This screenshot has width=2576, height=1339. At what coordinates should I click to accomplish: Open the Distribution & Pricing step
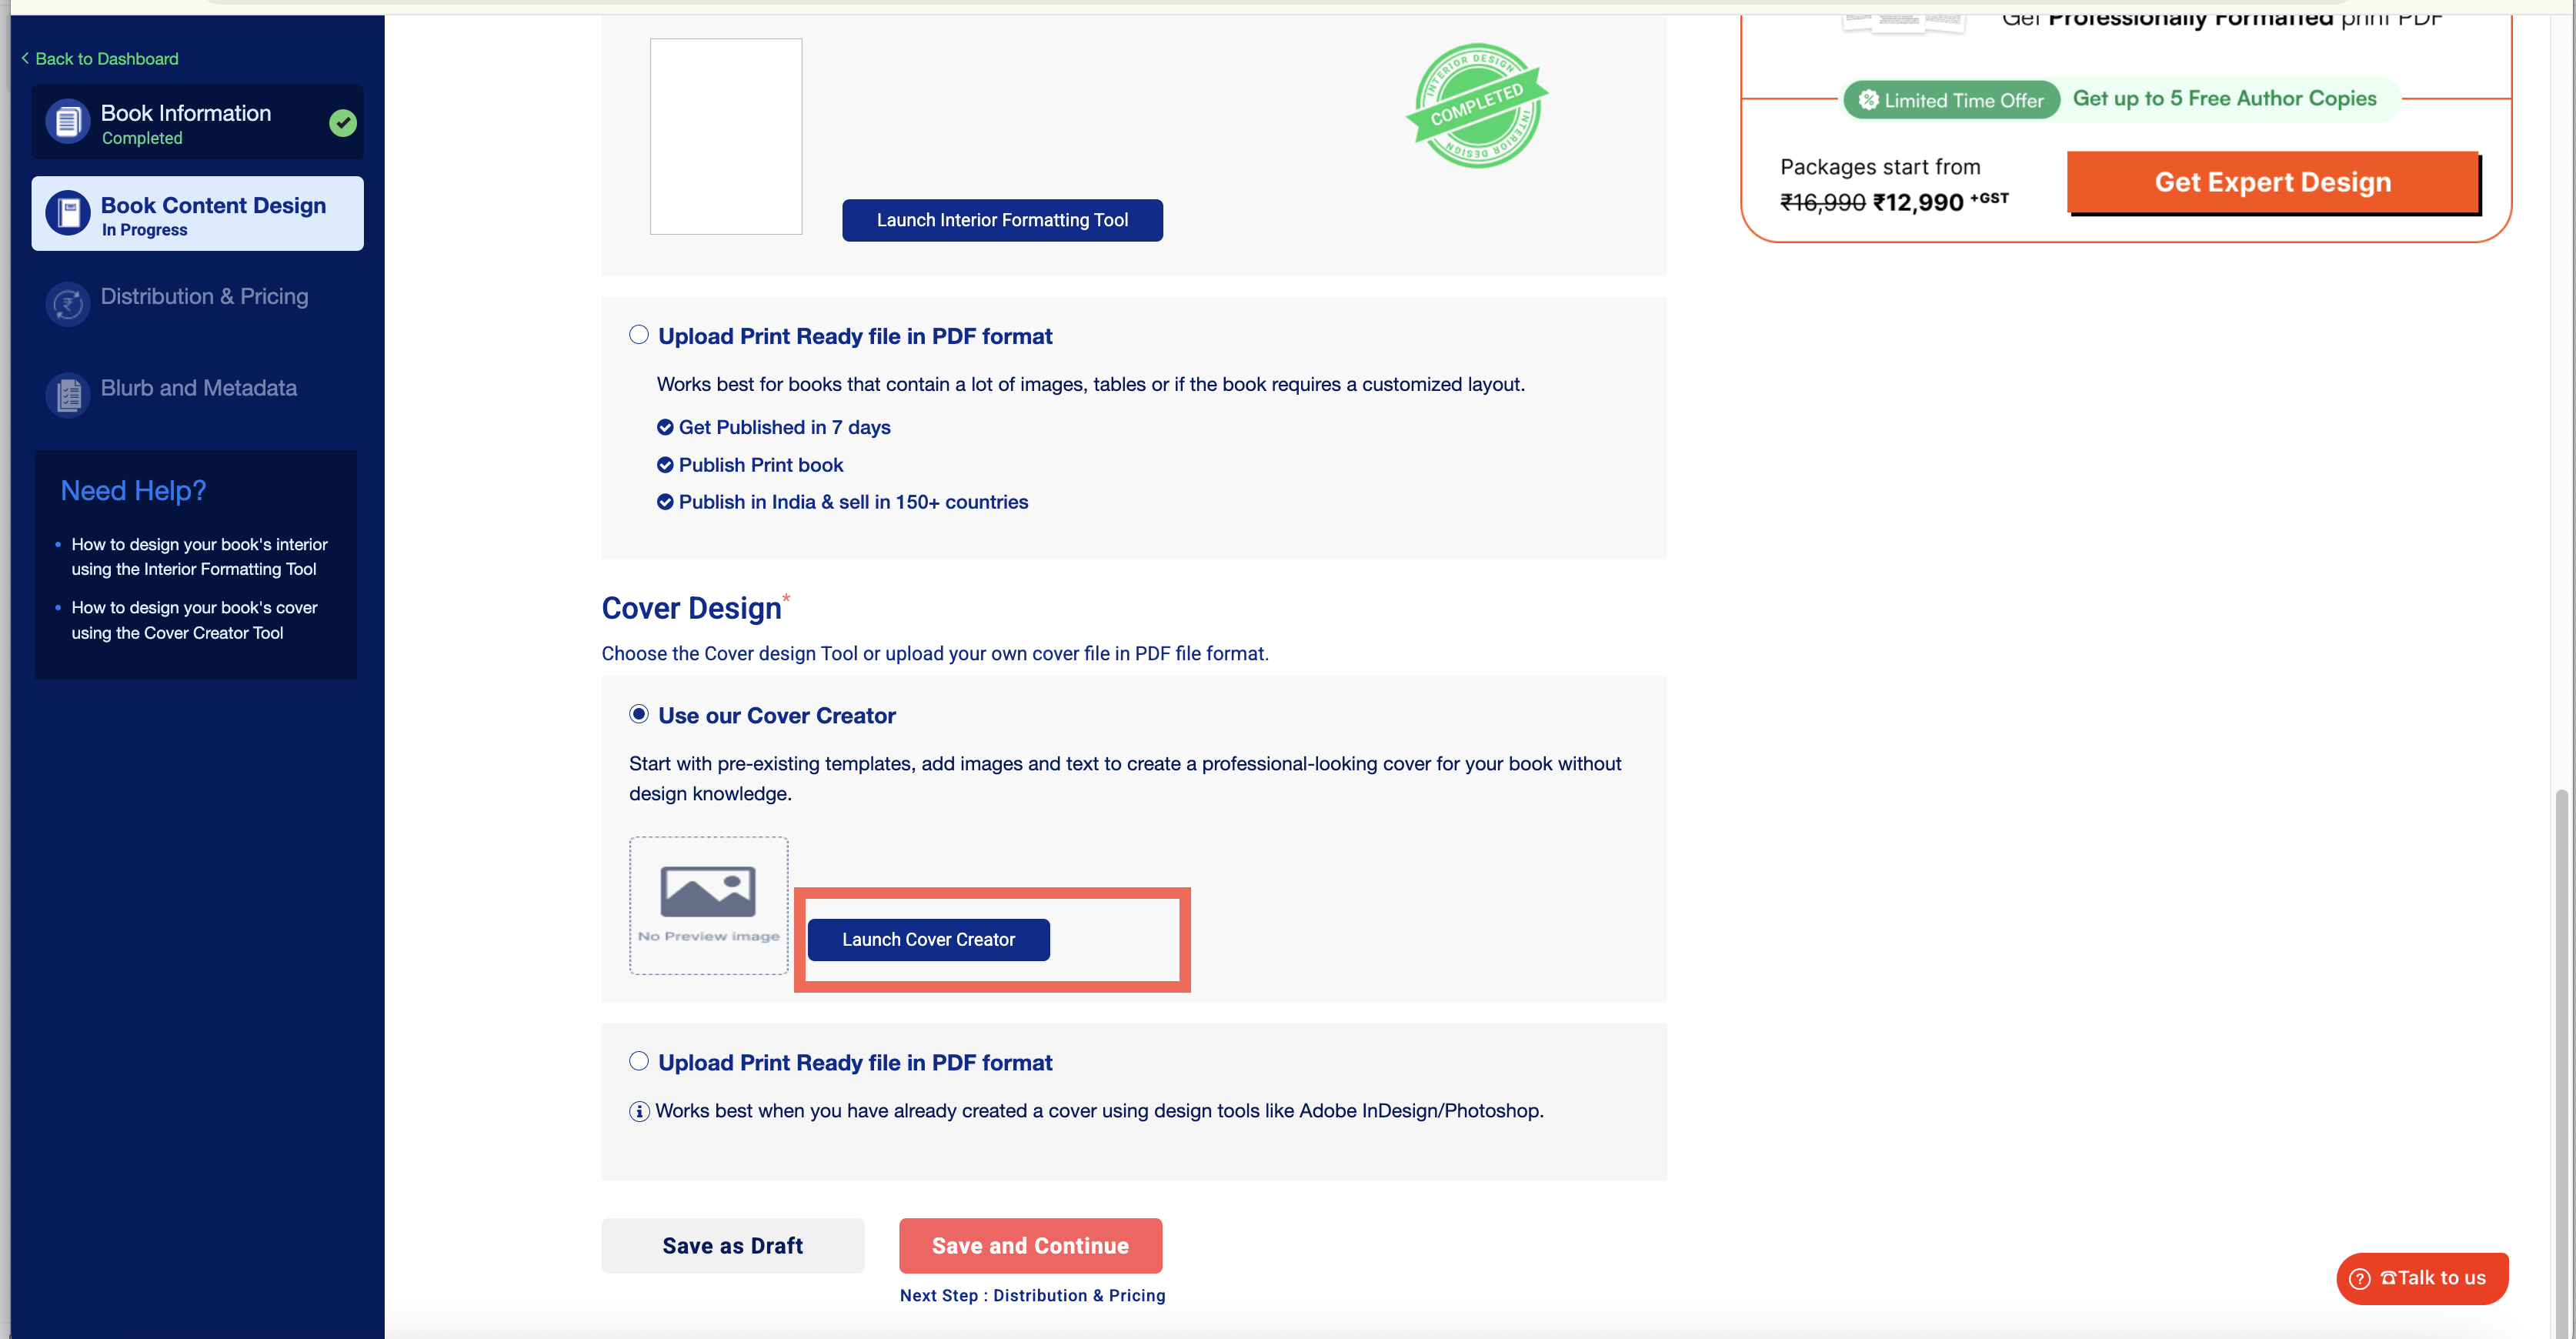point(204,296)
